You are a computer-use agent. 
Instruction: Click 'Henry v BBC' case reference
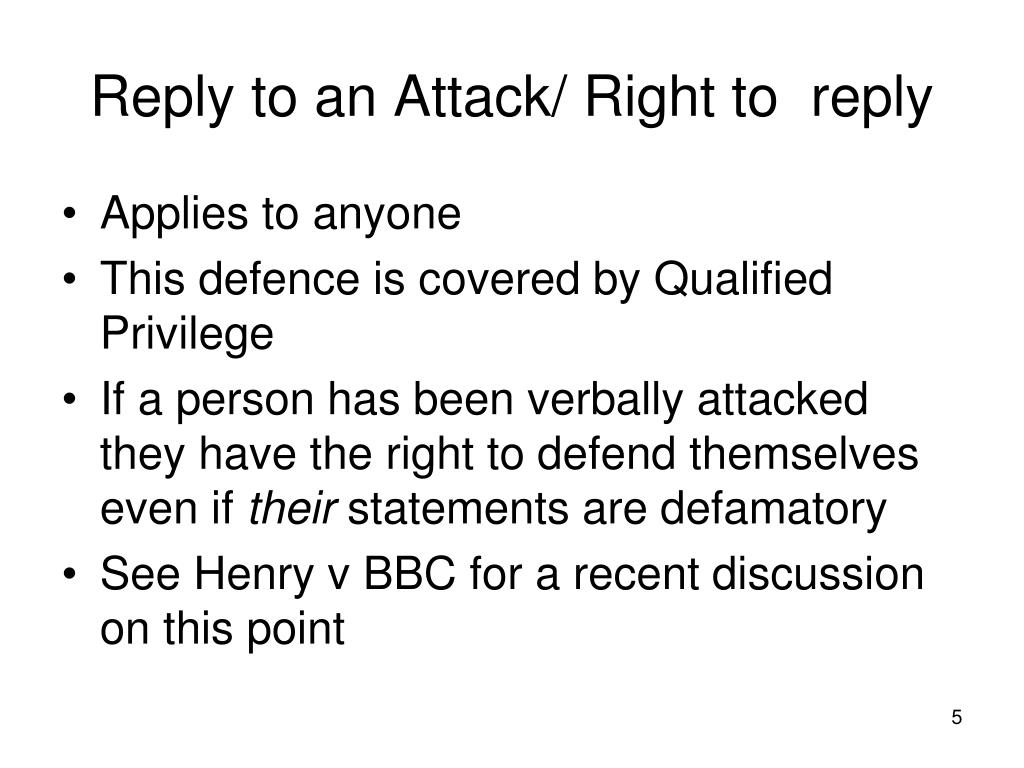(x=325, y=574)
